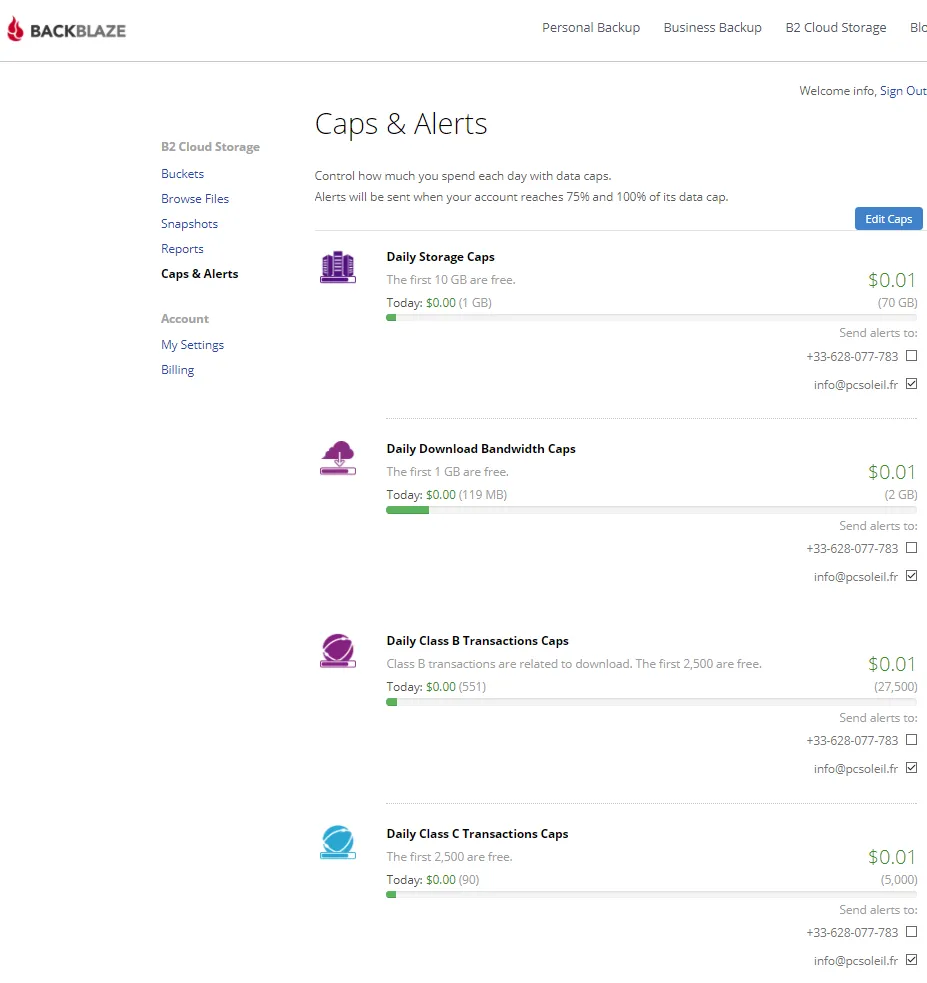Open Buckets in the sidebar

(x=182, y=174)
